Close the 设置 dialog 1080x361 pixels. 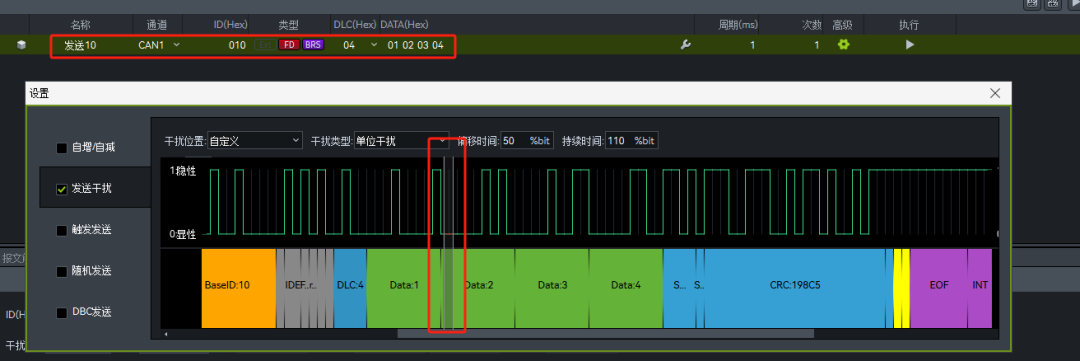coord(994,93)
